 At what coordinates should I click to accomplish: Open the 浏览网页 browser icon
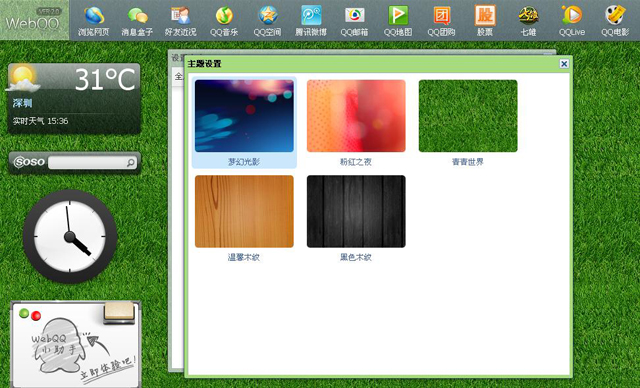pyautogui.click(x=93, y=20)
